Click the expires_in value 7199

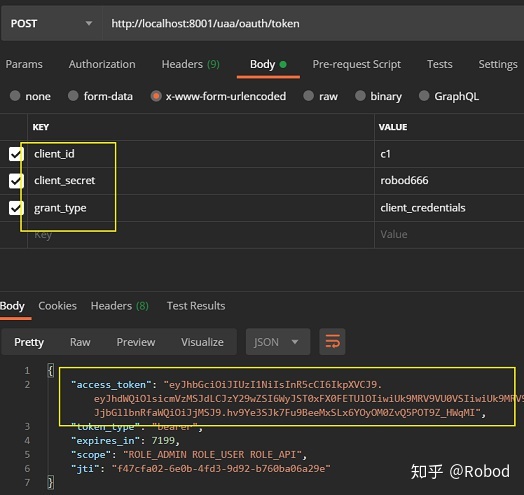point(163,441)
